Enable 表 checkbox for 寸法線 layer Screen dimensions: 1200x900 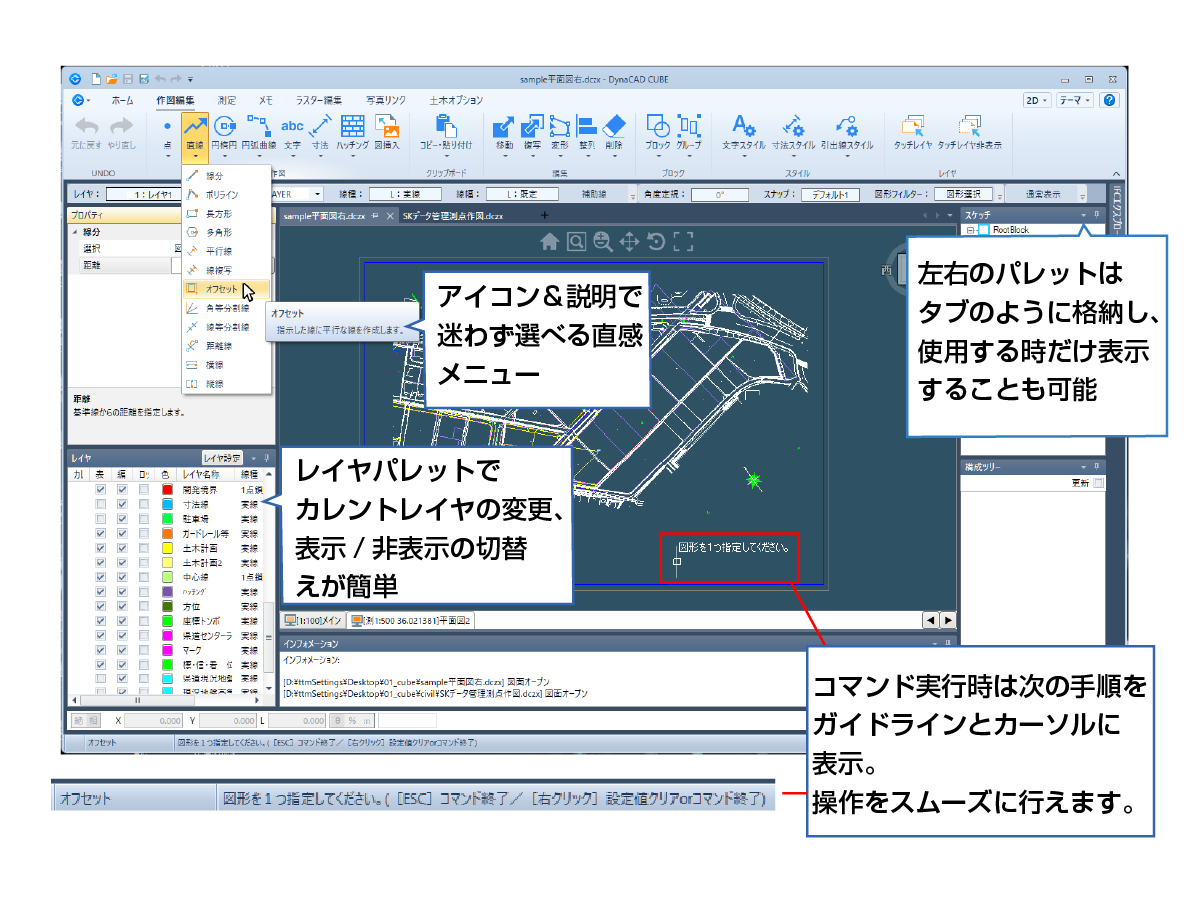[100, 505]
